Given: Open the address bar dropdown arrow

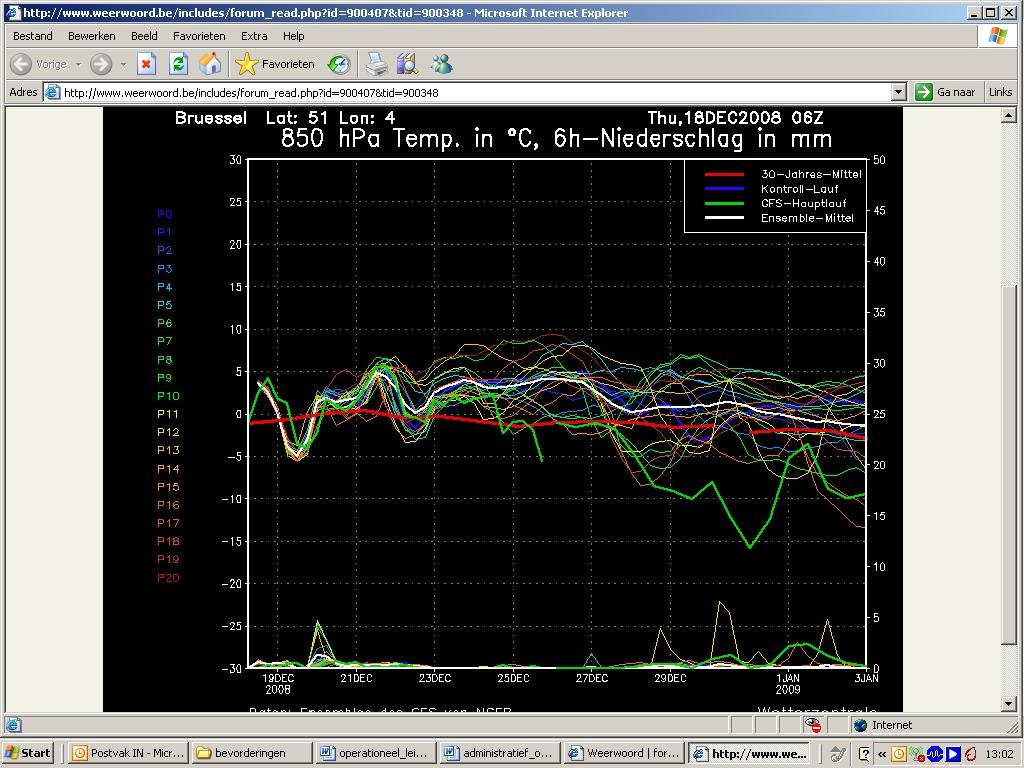Looking at the screenshot, I should coord(899,92).
